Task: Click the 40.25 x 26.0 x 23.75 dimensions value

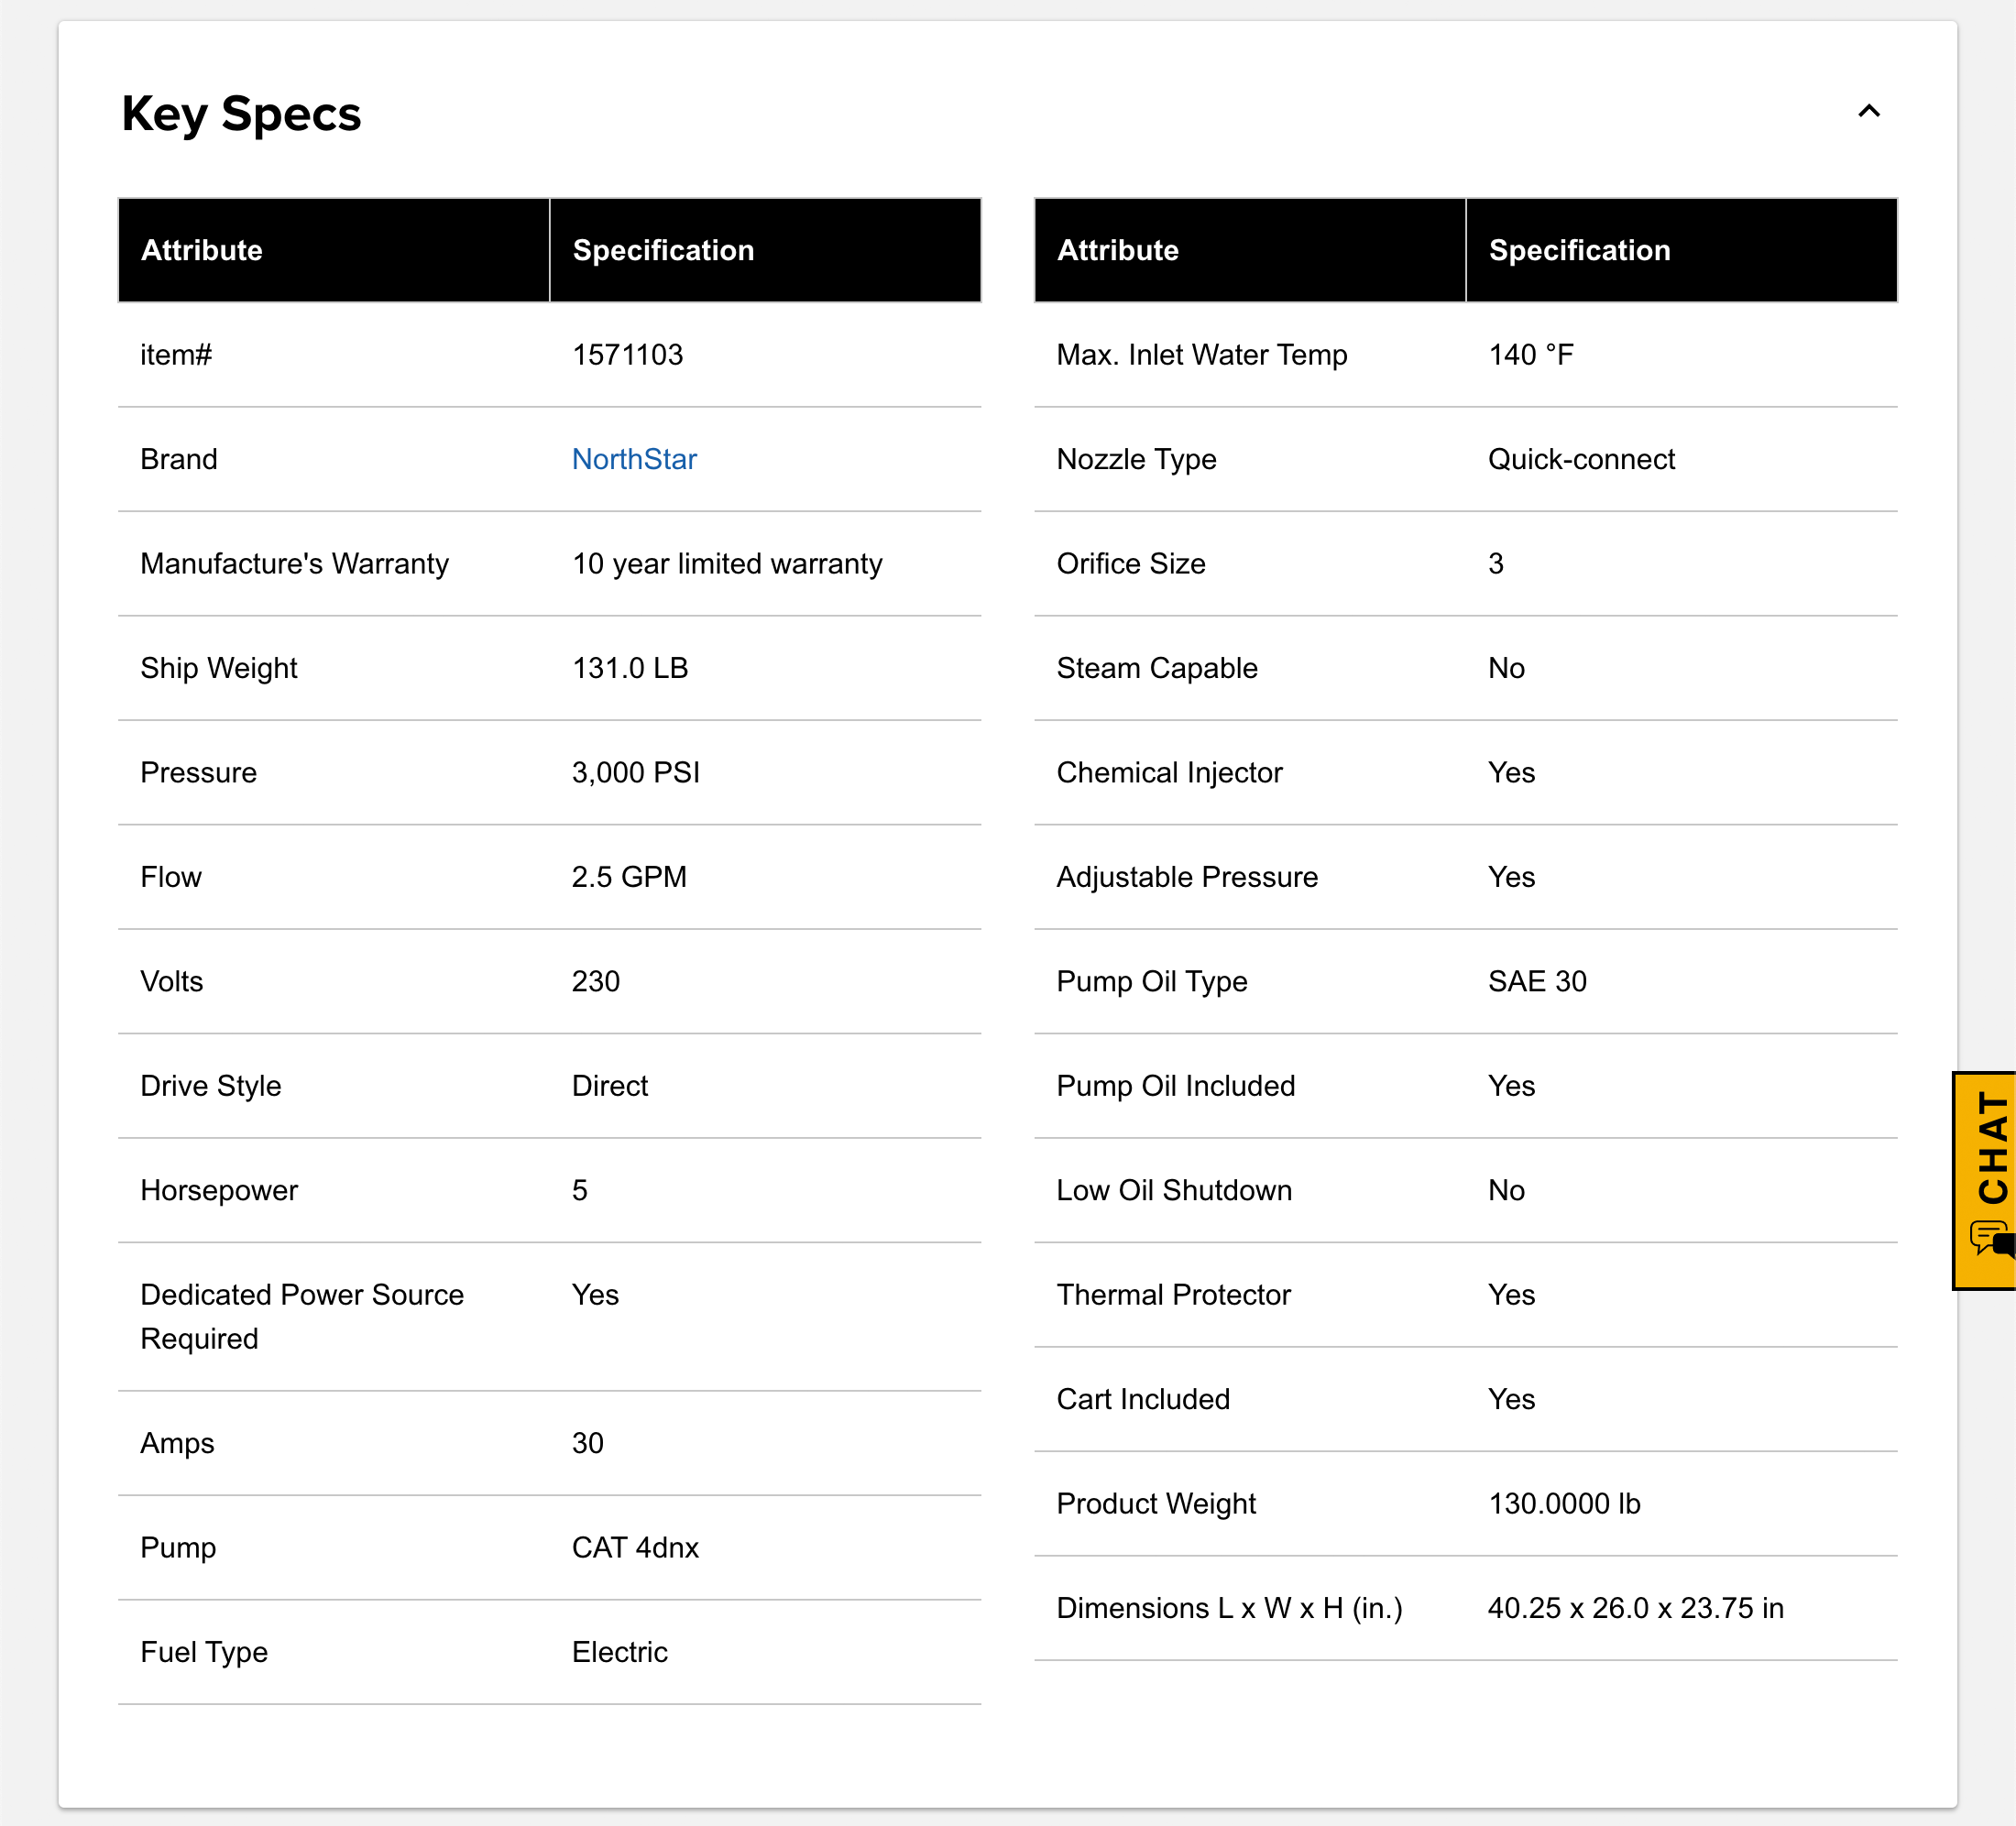Action: [x=1635, y=1608]
